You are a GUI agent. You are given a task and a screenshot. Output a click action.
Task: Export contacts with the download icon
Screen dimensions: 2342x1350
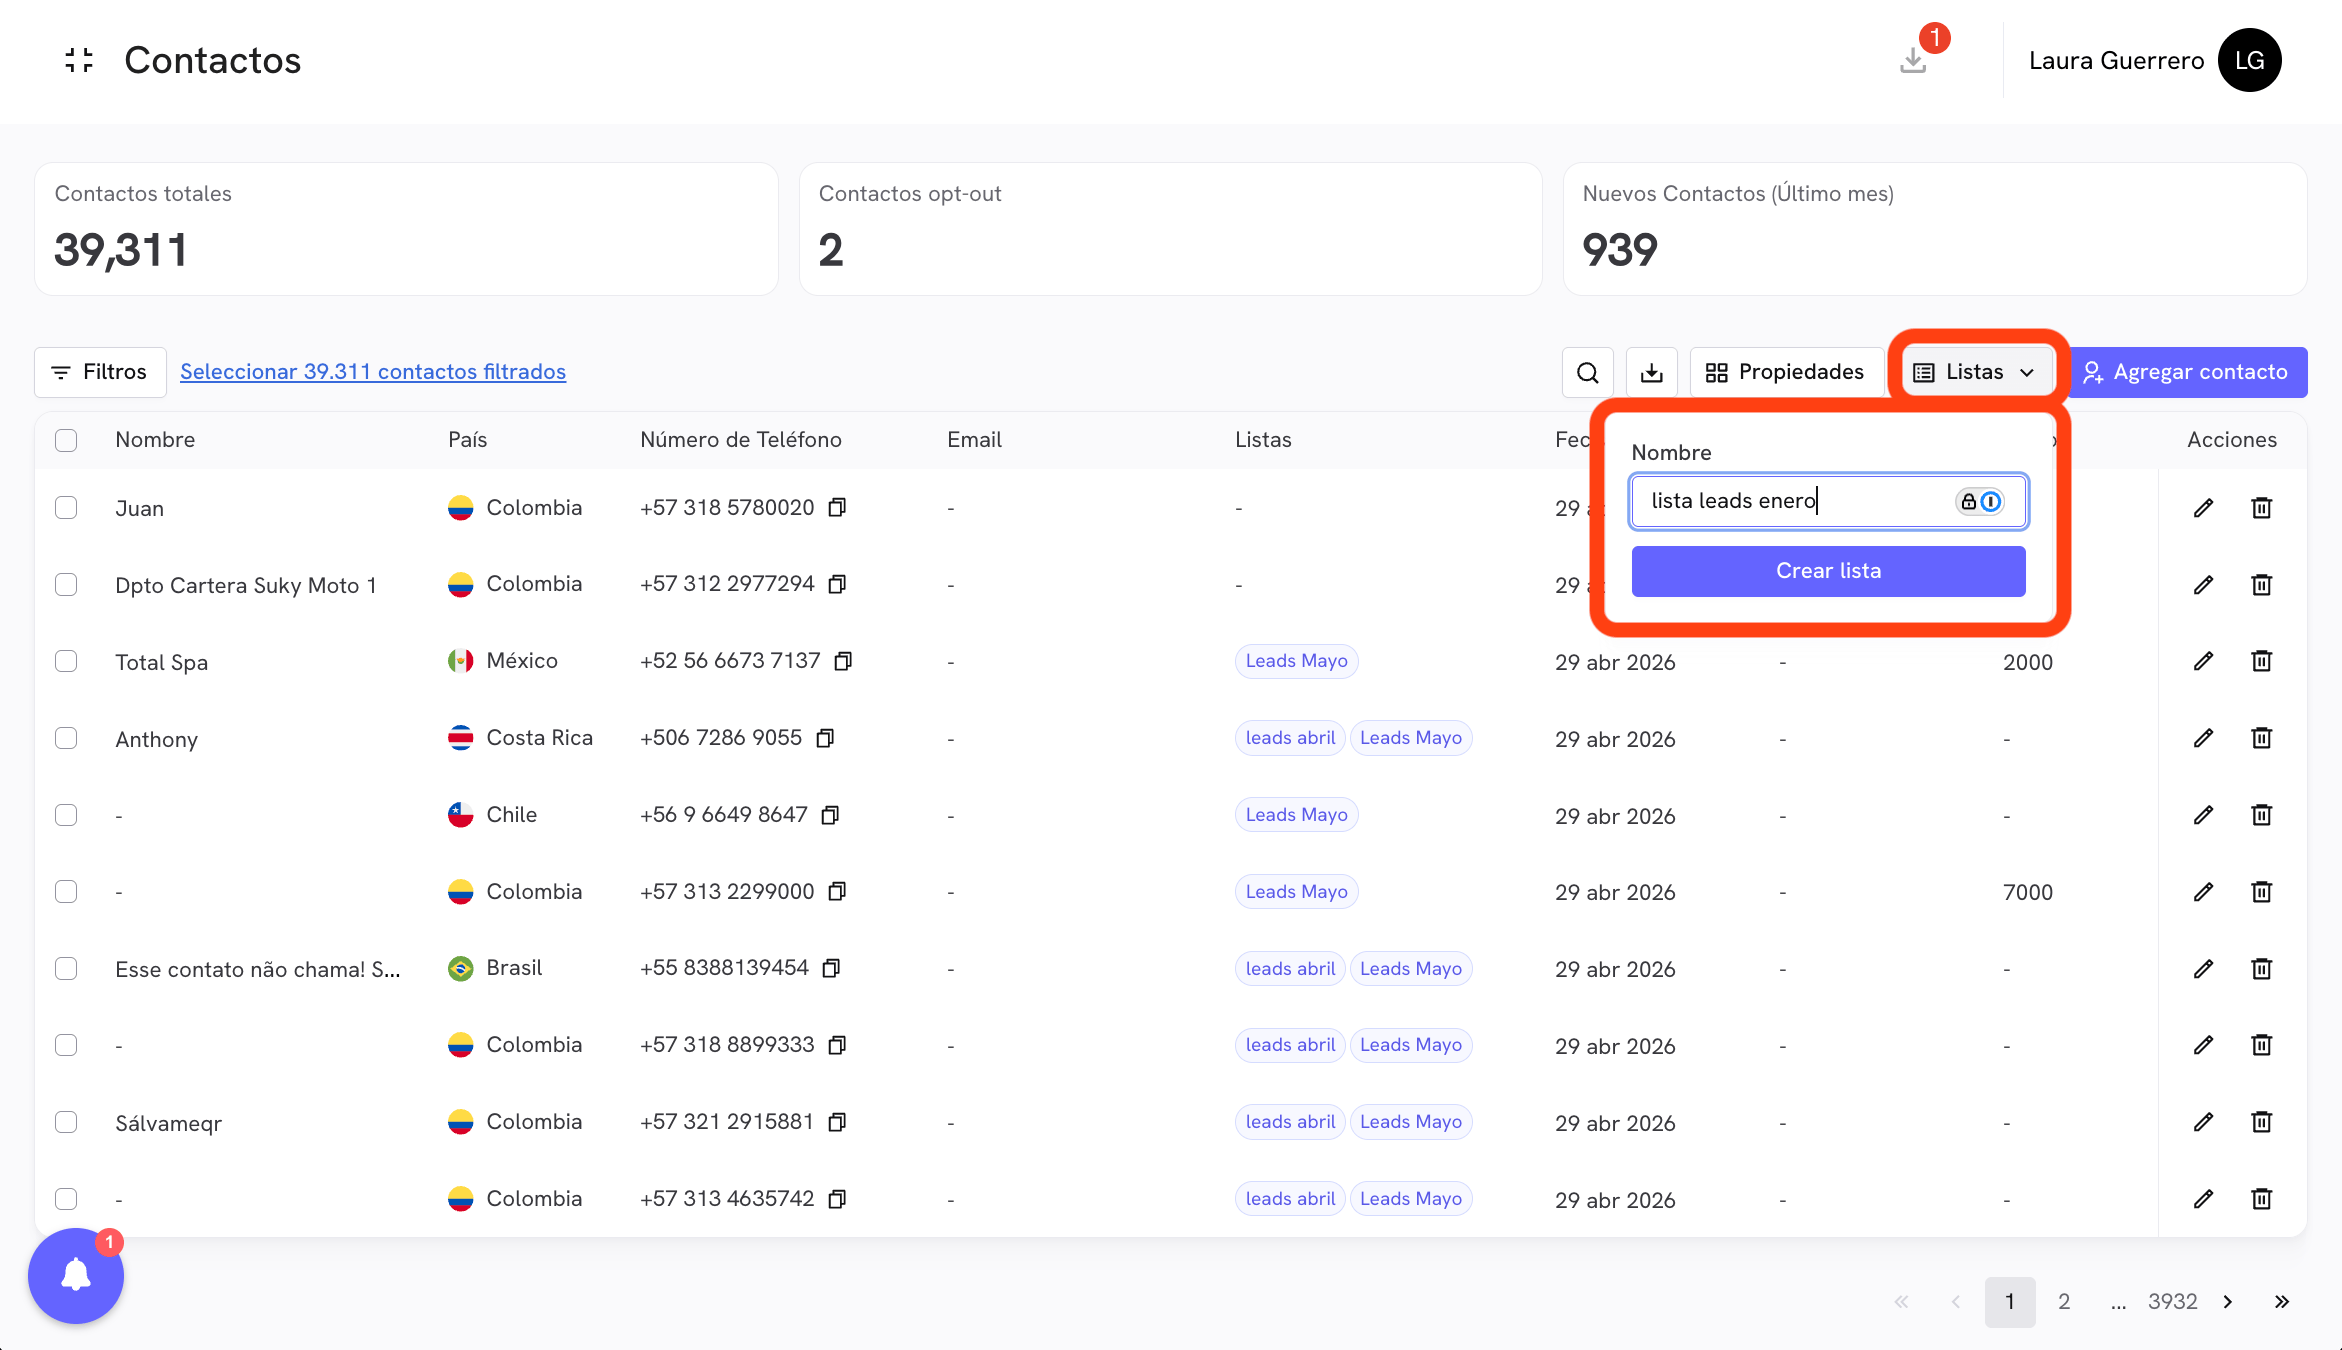(x=1652, y=372)
